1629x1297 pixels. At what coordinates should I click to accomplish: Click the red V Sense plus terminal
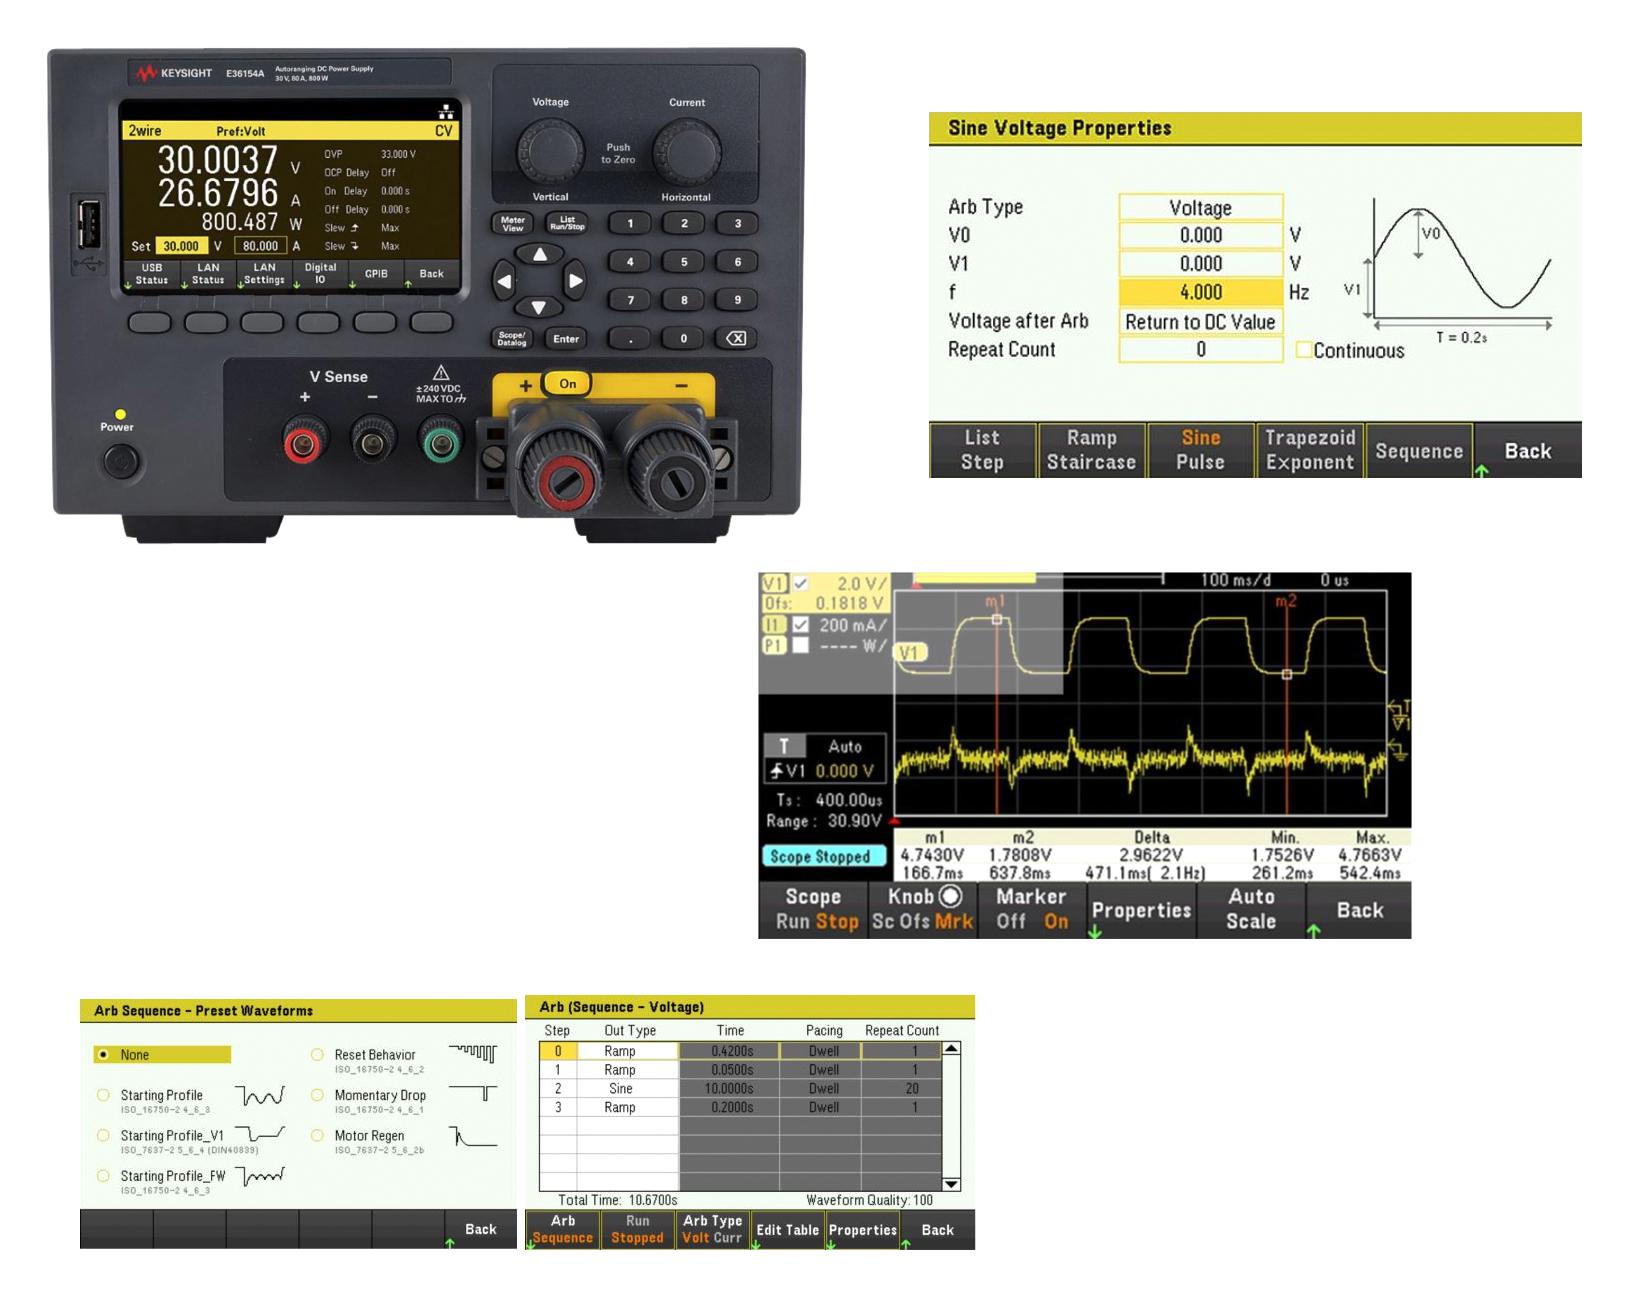[x=303, y=441]
